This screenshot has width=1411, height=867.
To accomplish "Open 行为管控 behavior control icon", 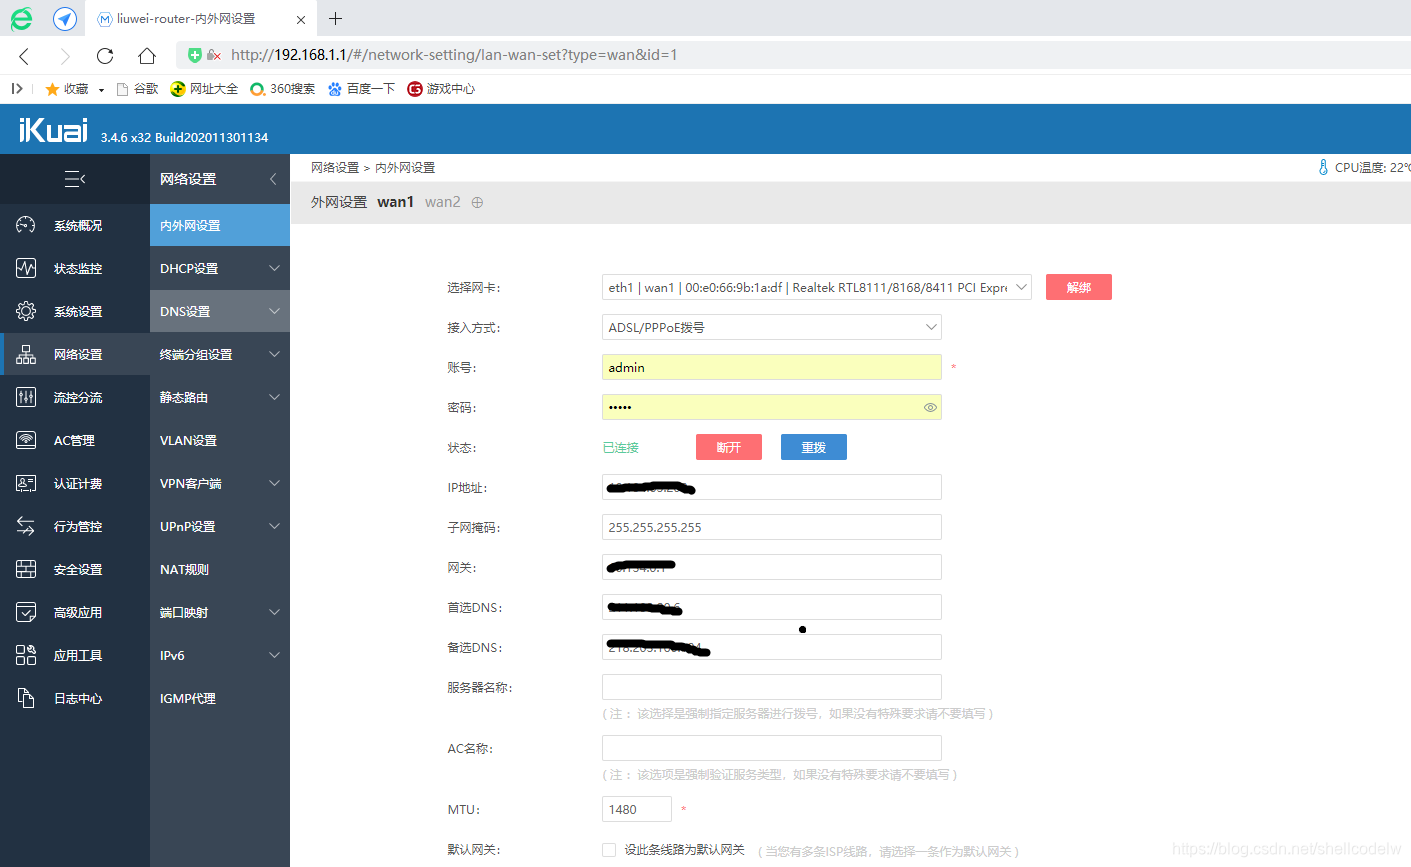I will pos(26,526).
